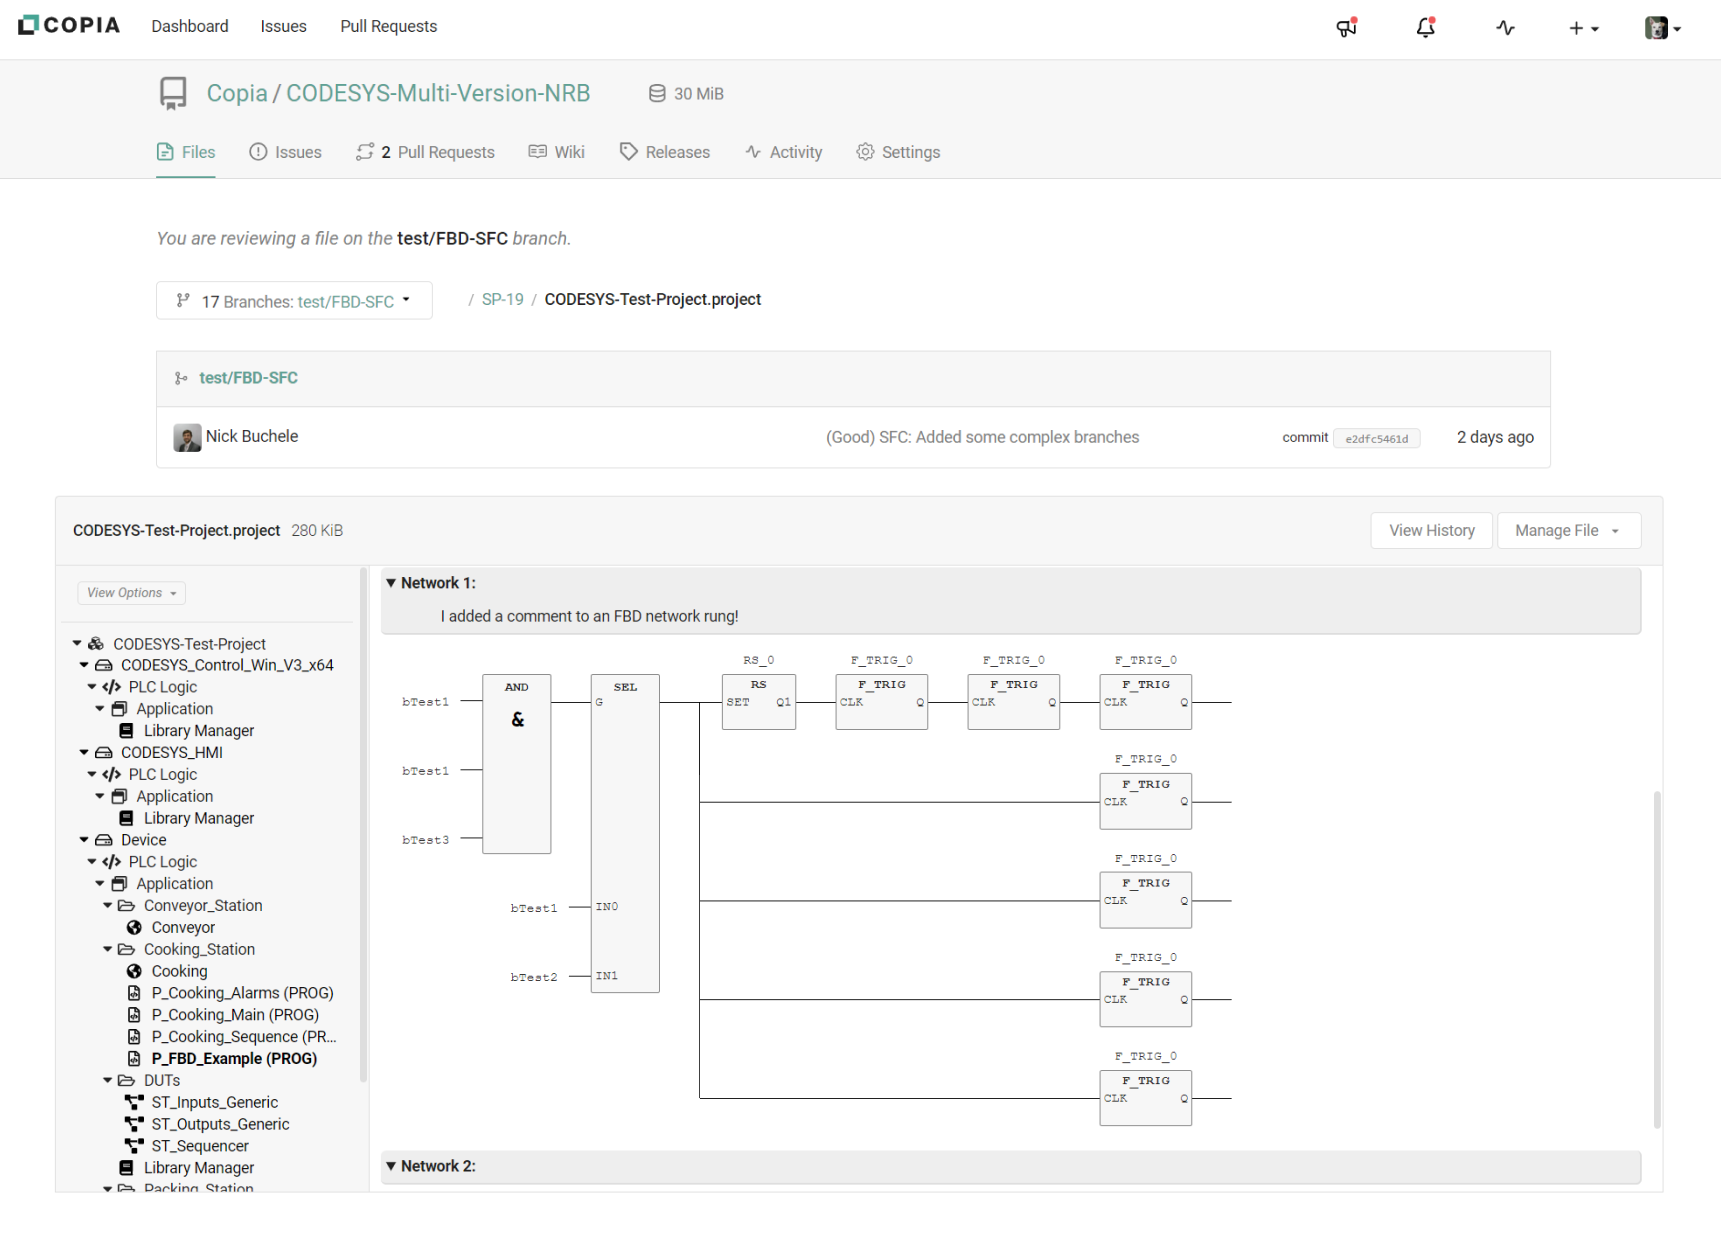1721x1239 pixels.
Task: Open the plus create-new menu
Action: click(1583, 28)
